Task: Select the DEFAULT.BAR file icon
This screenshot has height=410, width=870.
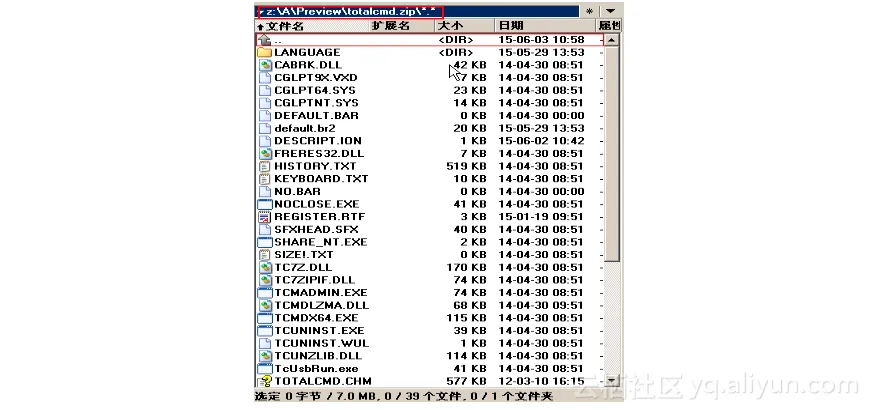Action: [265, 116]
